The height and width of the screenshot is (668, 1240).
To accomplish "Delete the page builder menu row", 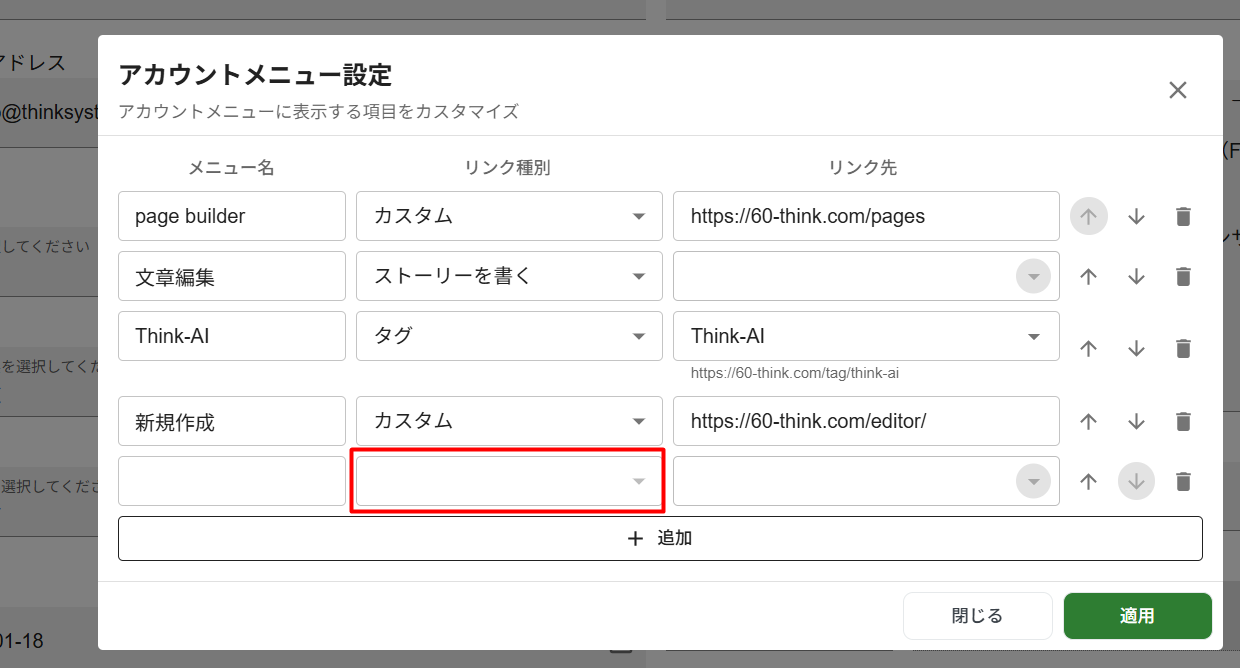I will (x=1183, y=217).
